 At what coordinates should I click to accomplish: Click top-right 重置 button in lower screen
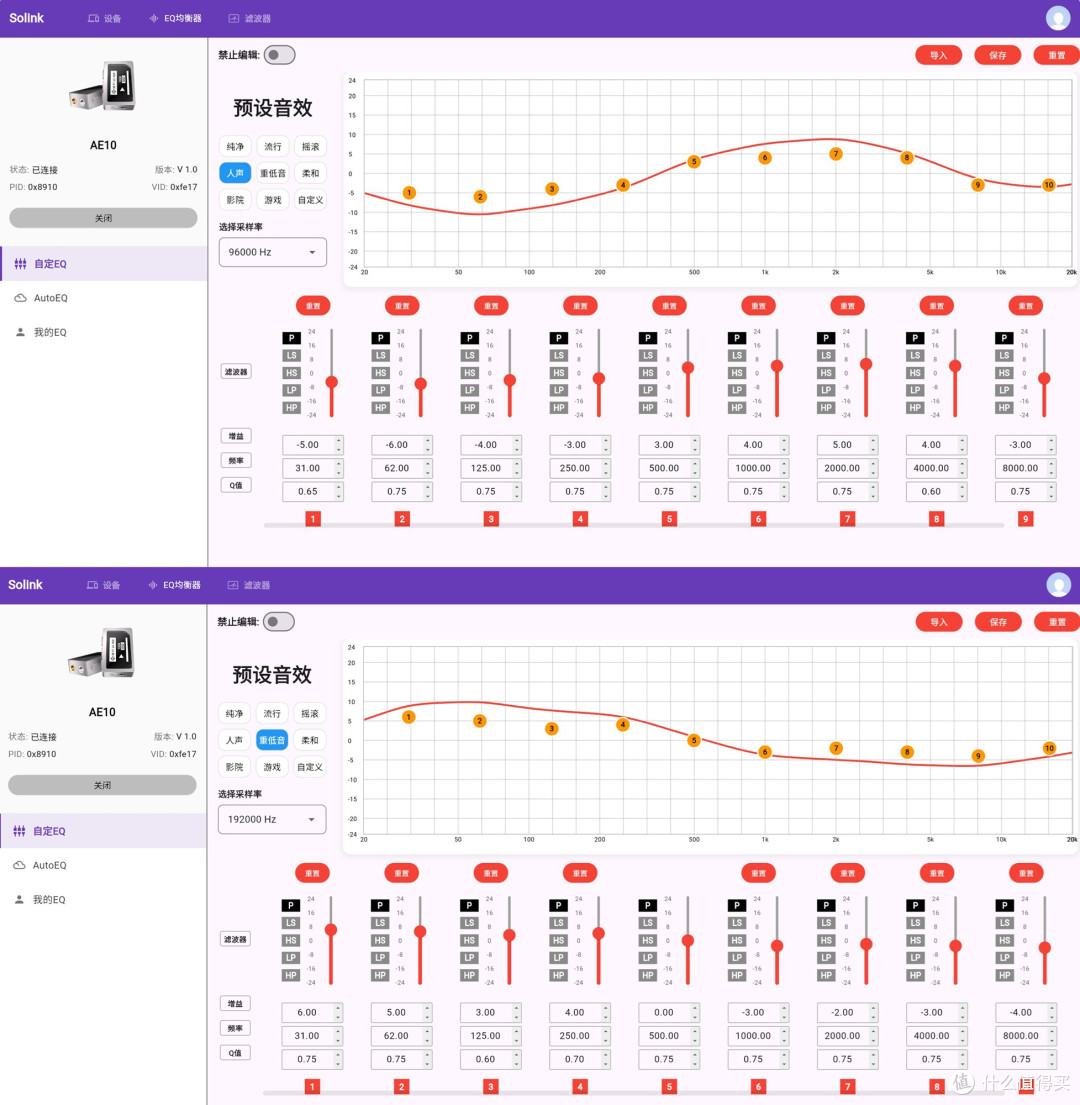1057,622
